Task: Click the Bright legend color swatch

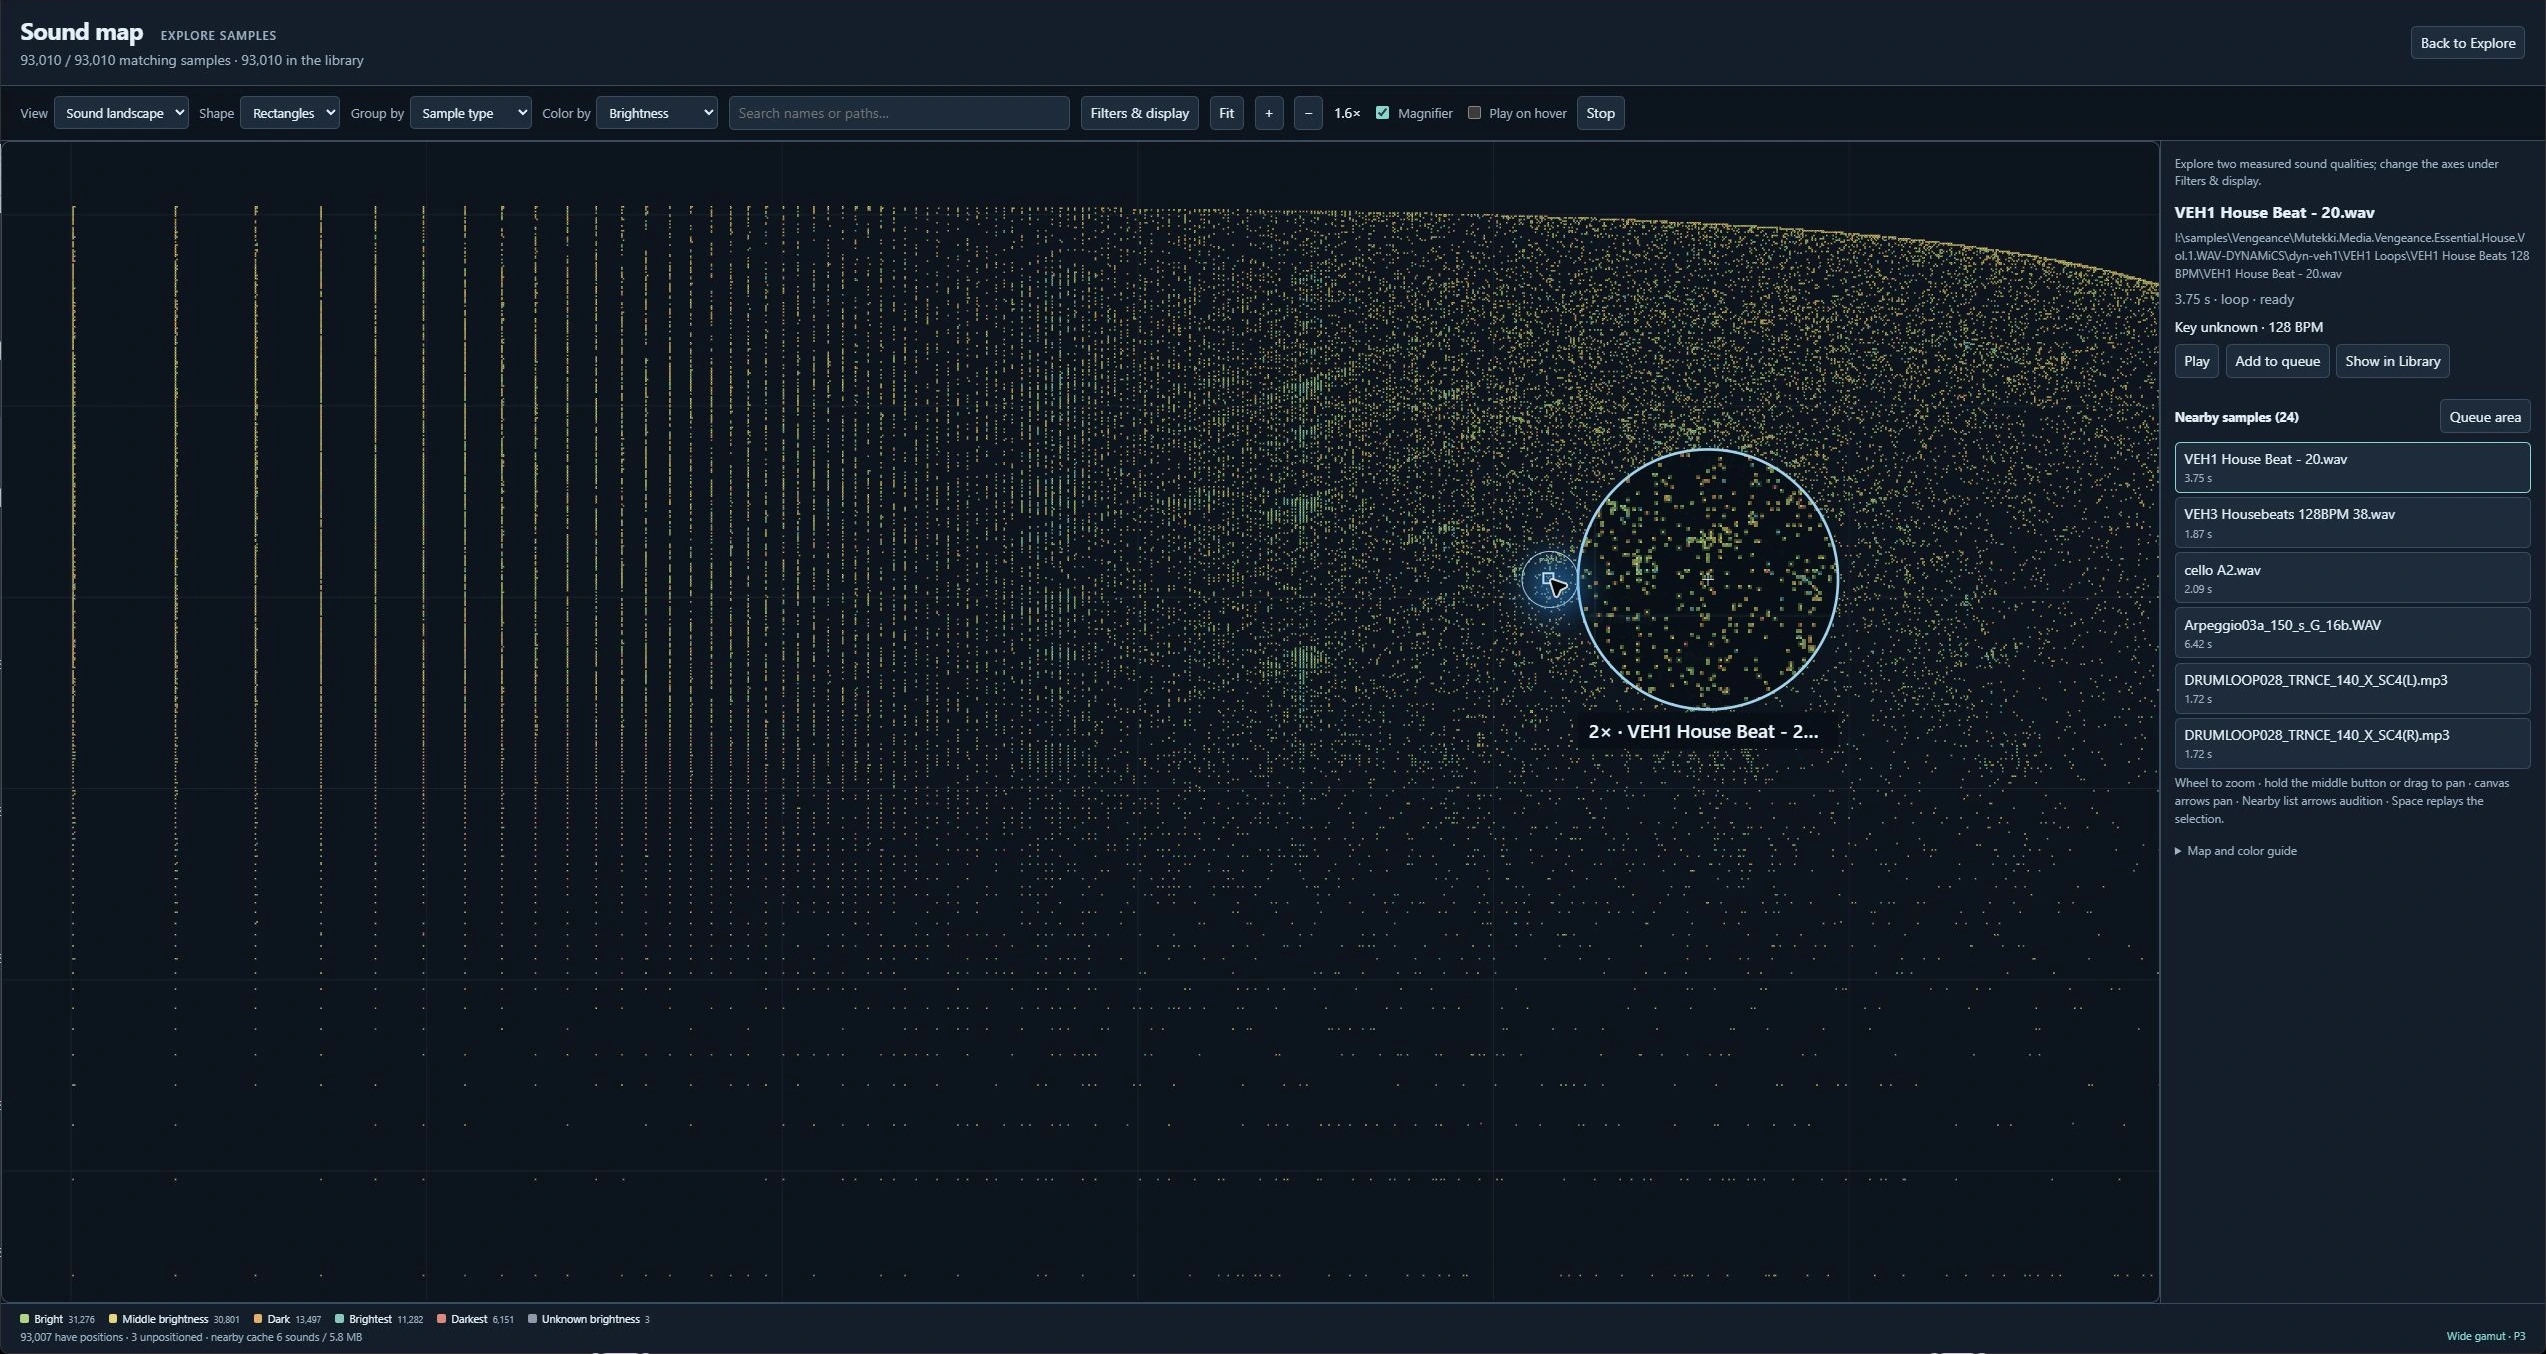Action: (x=25, y=1319)
